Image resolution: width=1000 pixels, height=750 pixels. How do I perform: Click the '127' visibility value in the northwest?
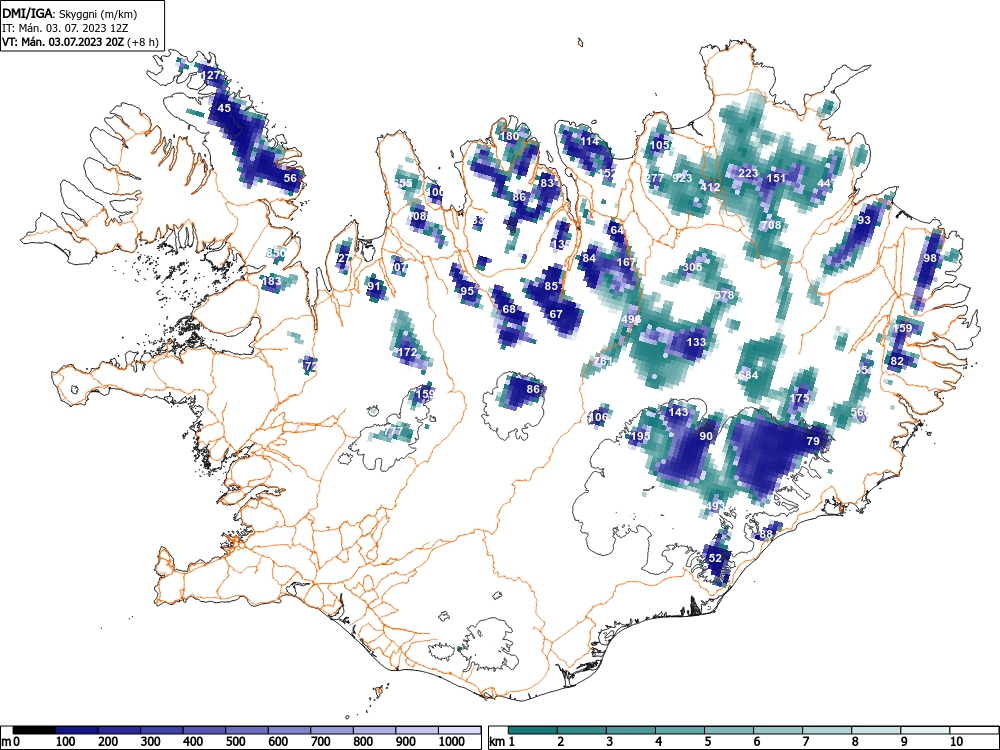point(210,75)
